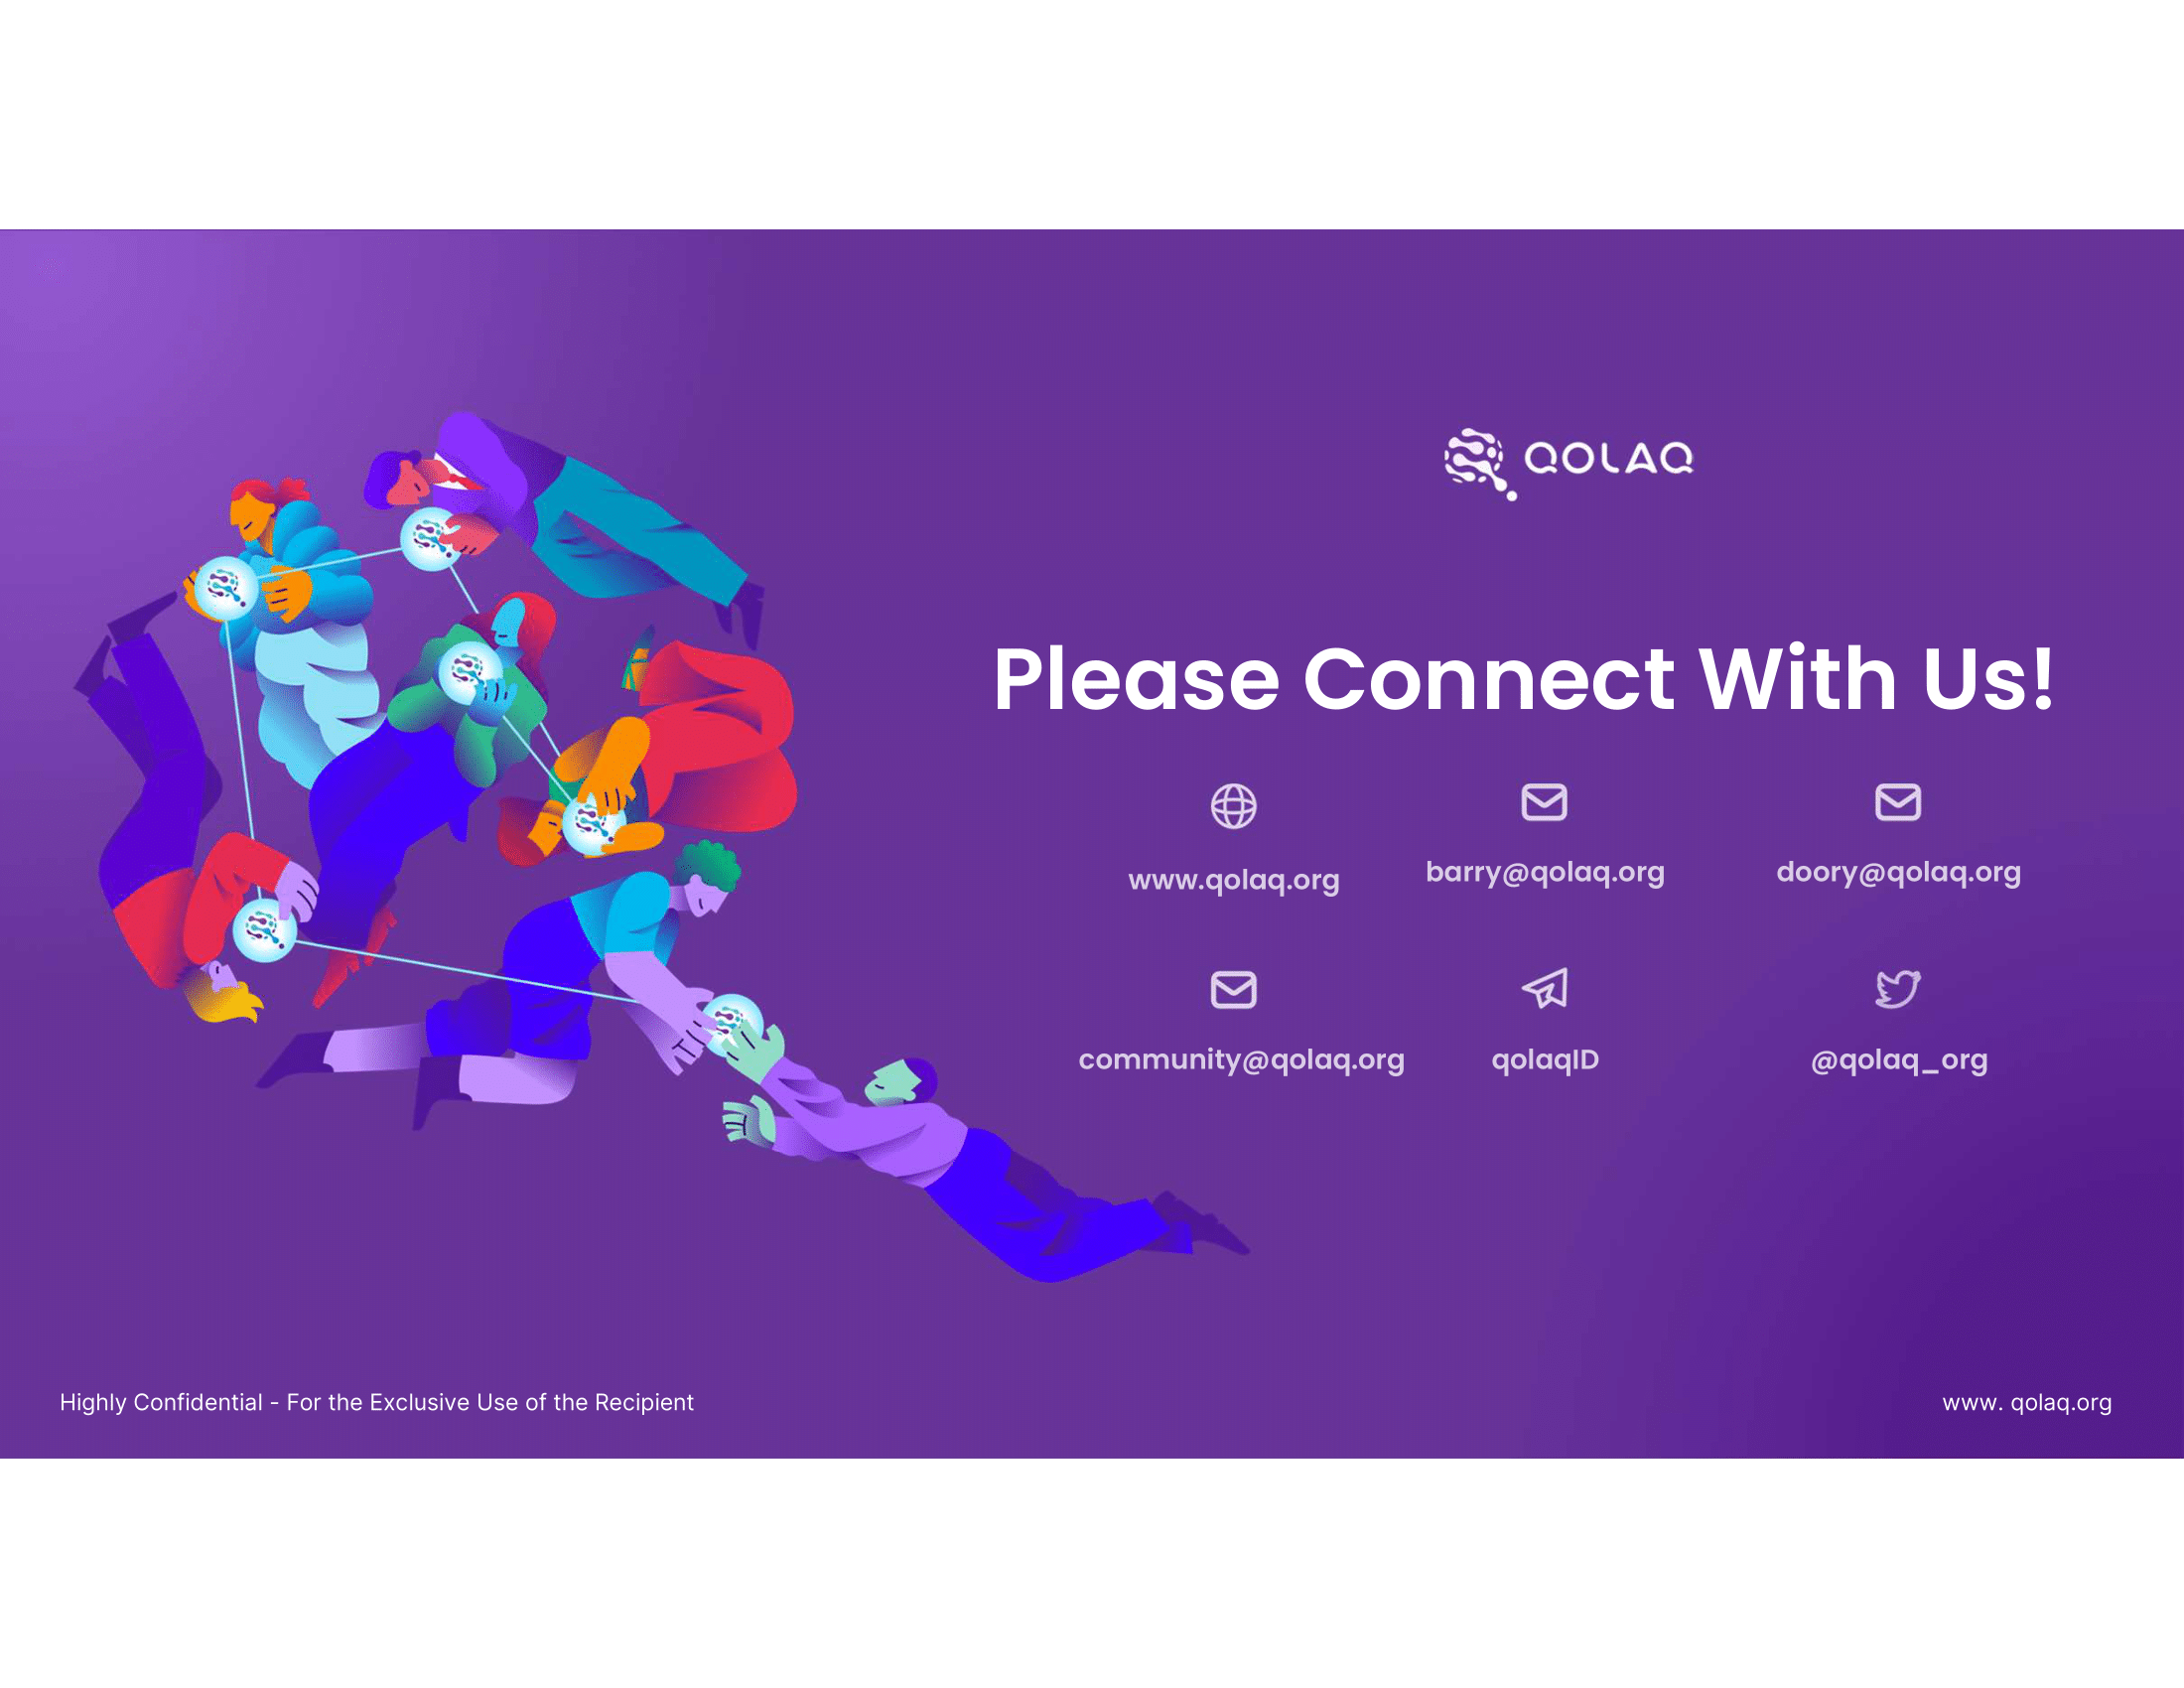Click the envelope icon above community@qolaq.org

(x=1233, y=990)
